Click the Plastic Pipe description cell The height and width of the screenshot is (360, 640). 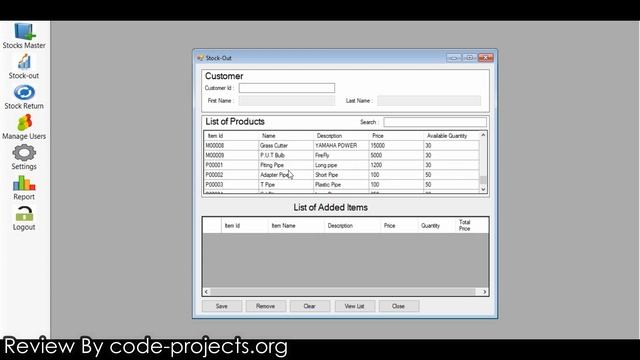pos(341,184)
